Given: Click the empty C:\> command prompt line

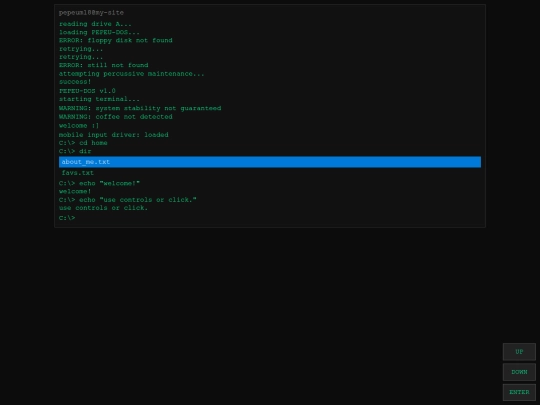Looking at the screenshot, I should coord(67,218).
